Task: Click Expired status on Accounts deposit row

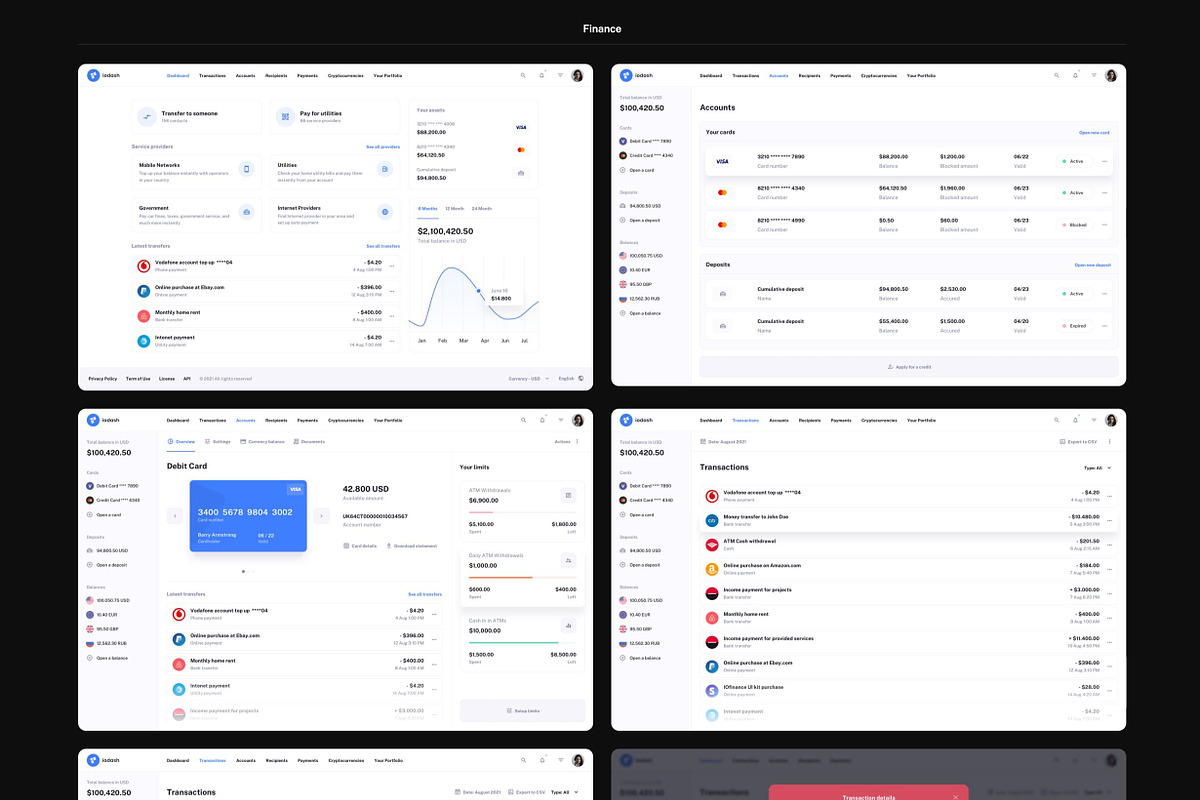Action: point(1073,325)
